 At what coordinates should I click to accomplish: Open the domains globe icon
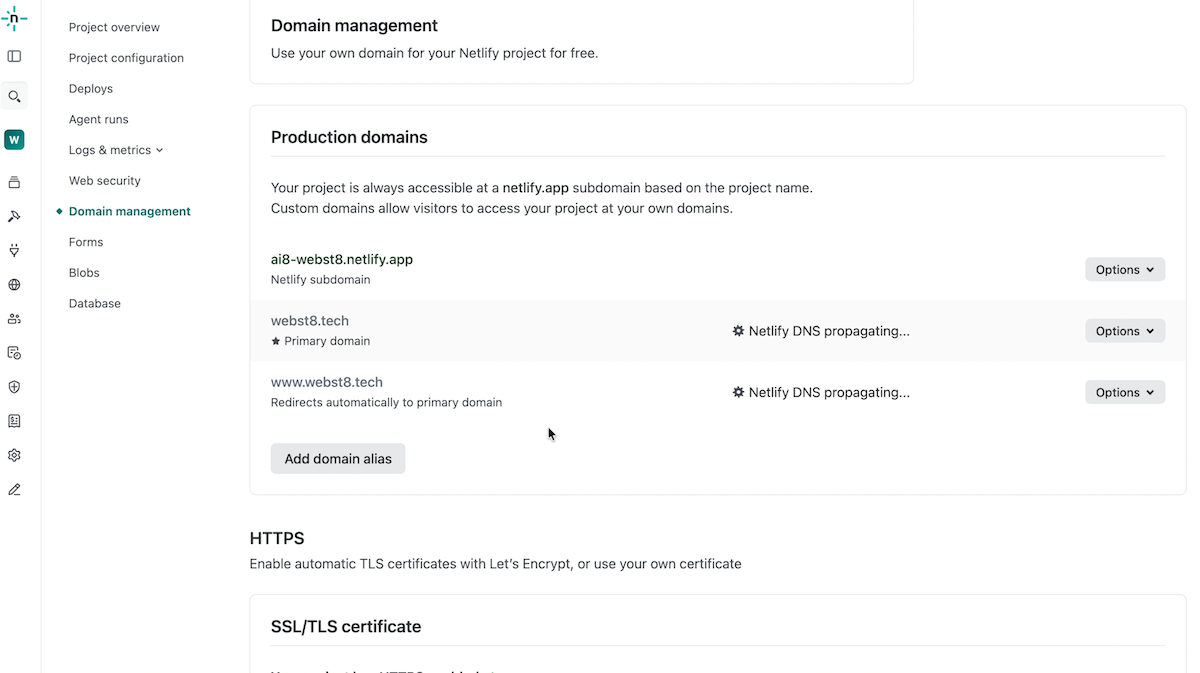point(14,285)
